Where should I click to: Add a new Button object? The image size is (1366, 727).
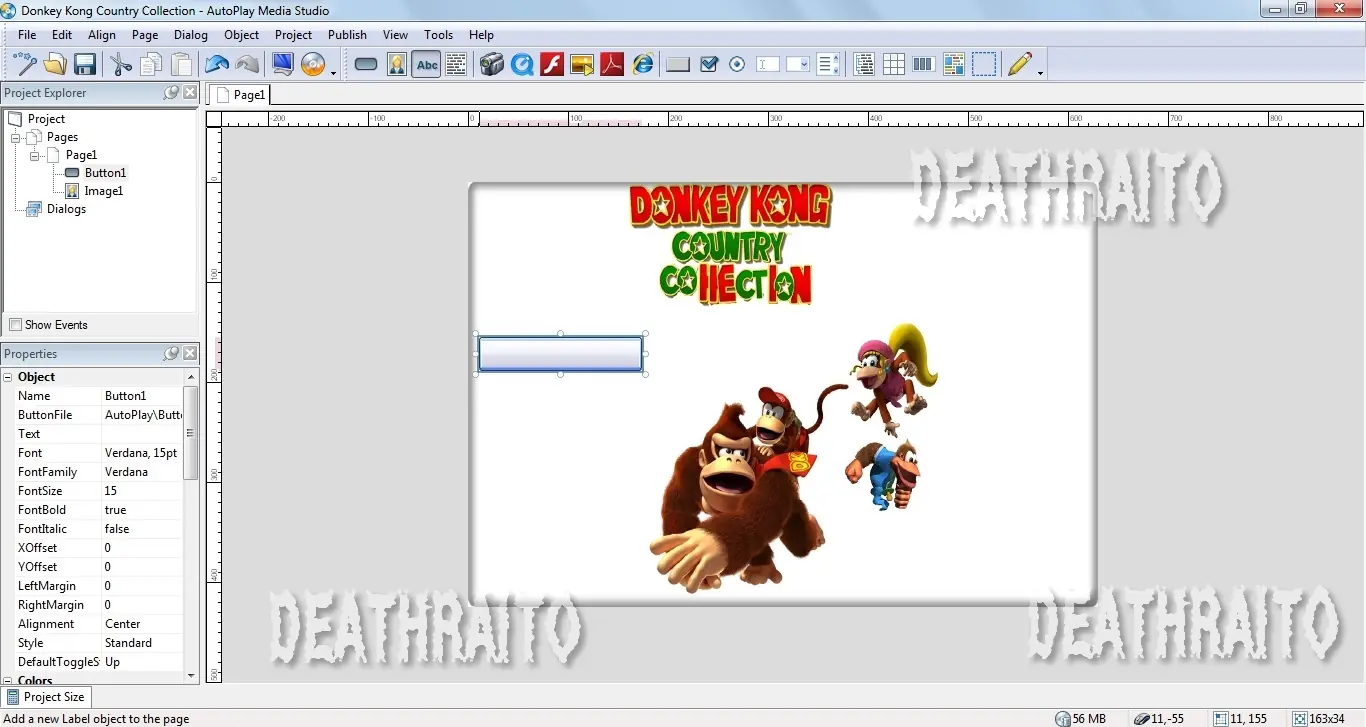point(366,64)
